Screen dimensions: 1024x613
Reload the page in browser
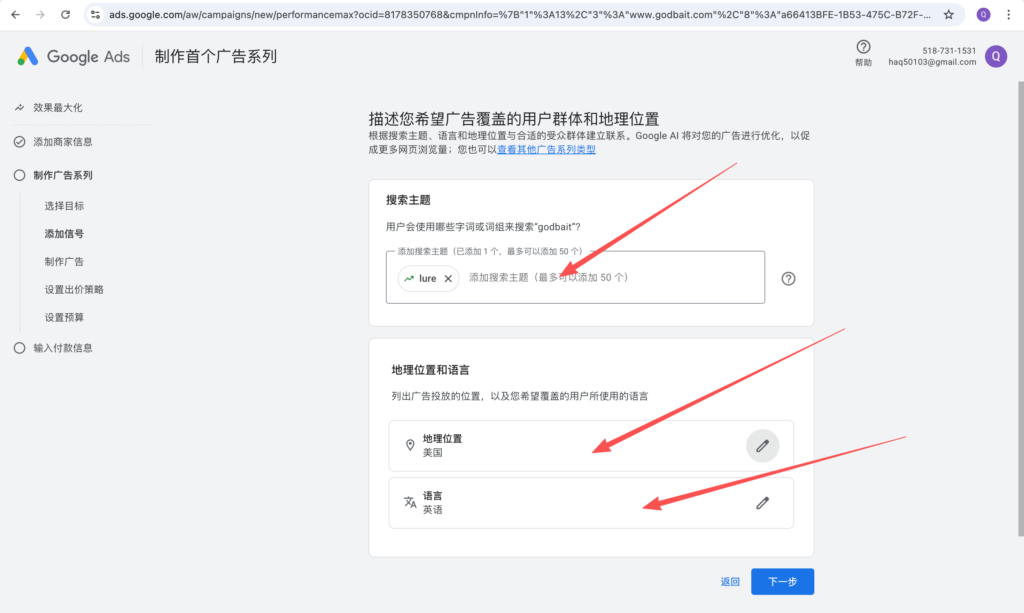(x=65, y=15)
